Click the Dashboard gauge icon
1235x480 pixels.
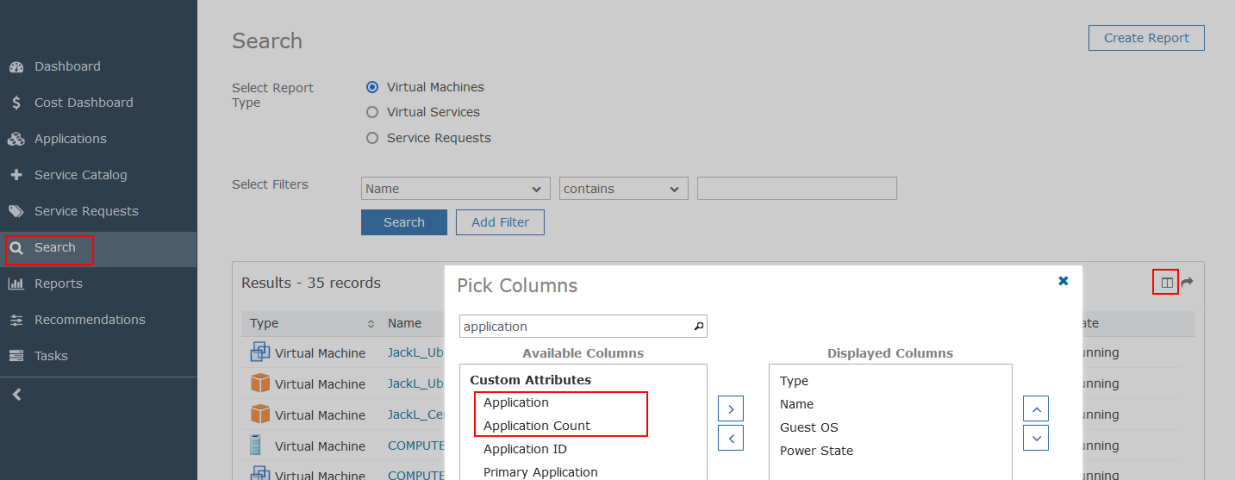16,67
